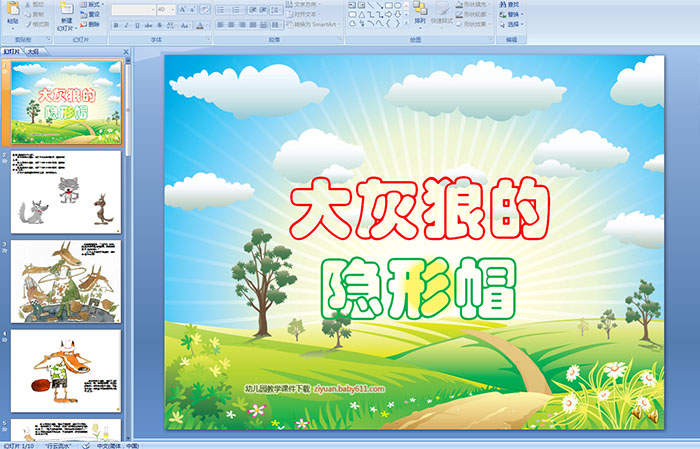Open the font size dropdown
The height and width of the screenshot is (449, 700).
[170, 9]
